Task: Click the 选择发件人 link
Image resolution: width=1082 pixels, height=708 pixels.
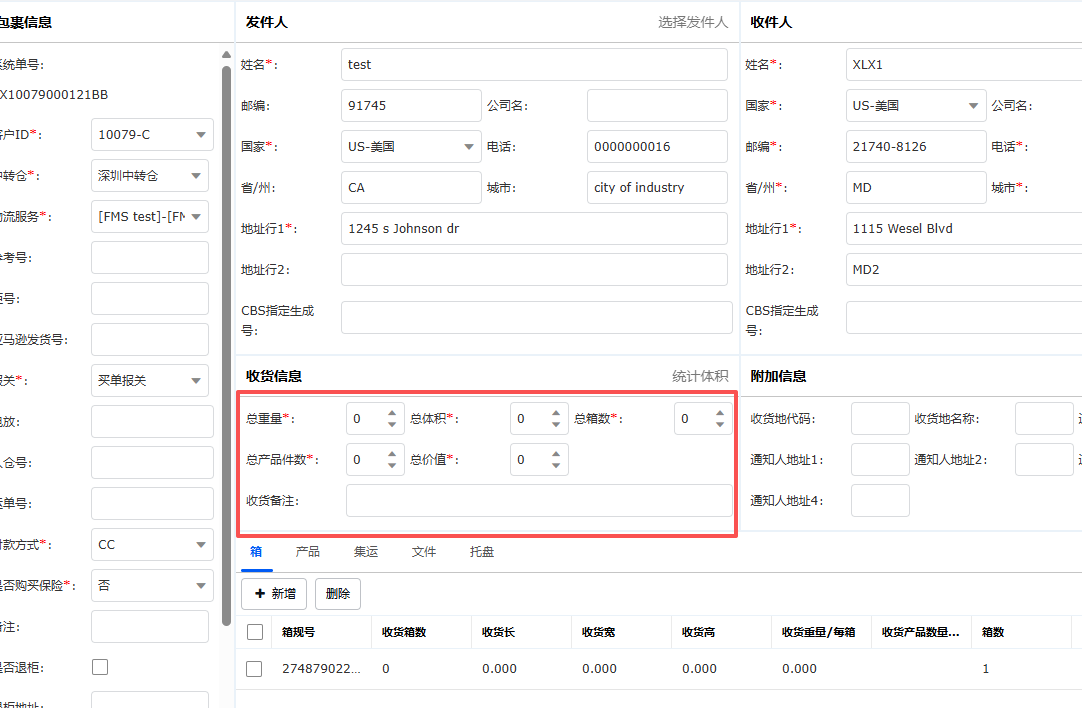Action: coord(692,22)
